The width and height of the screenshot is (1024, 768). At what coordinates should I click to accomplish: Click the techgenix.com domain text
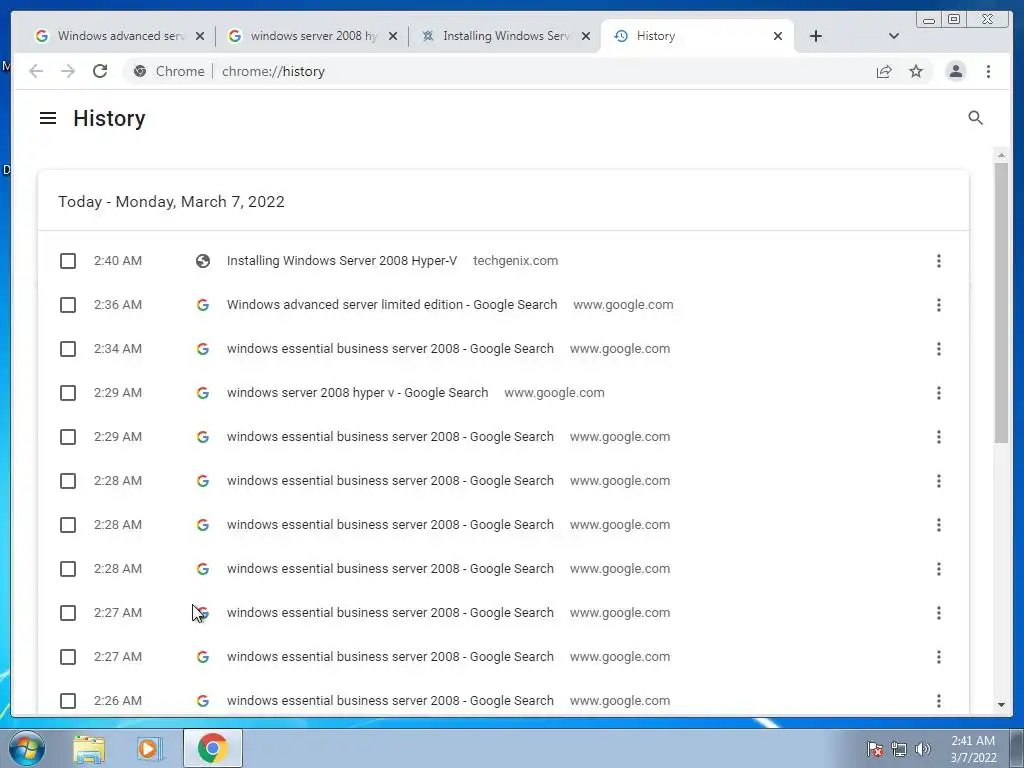click(x=515, y=261)
